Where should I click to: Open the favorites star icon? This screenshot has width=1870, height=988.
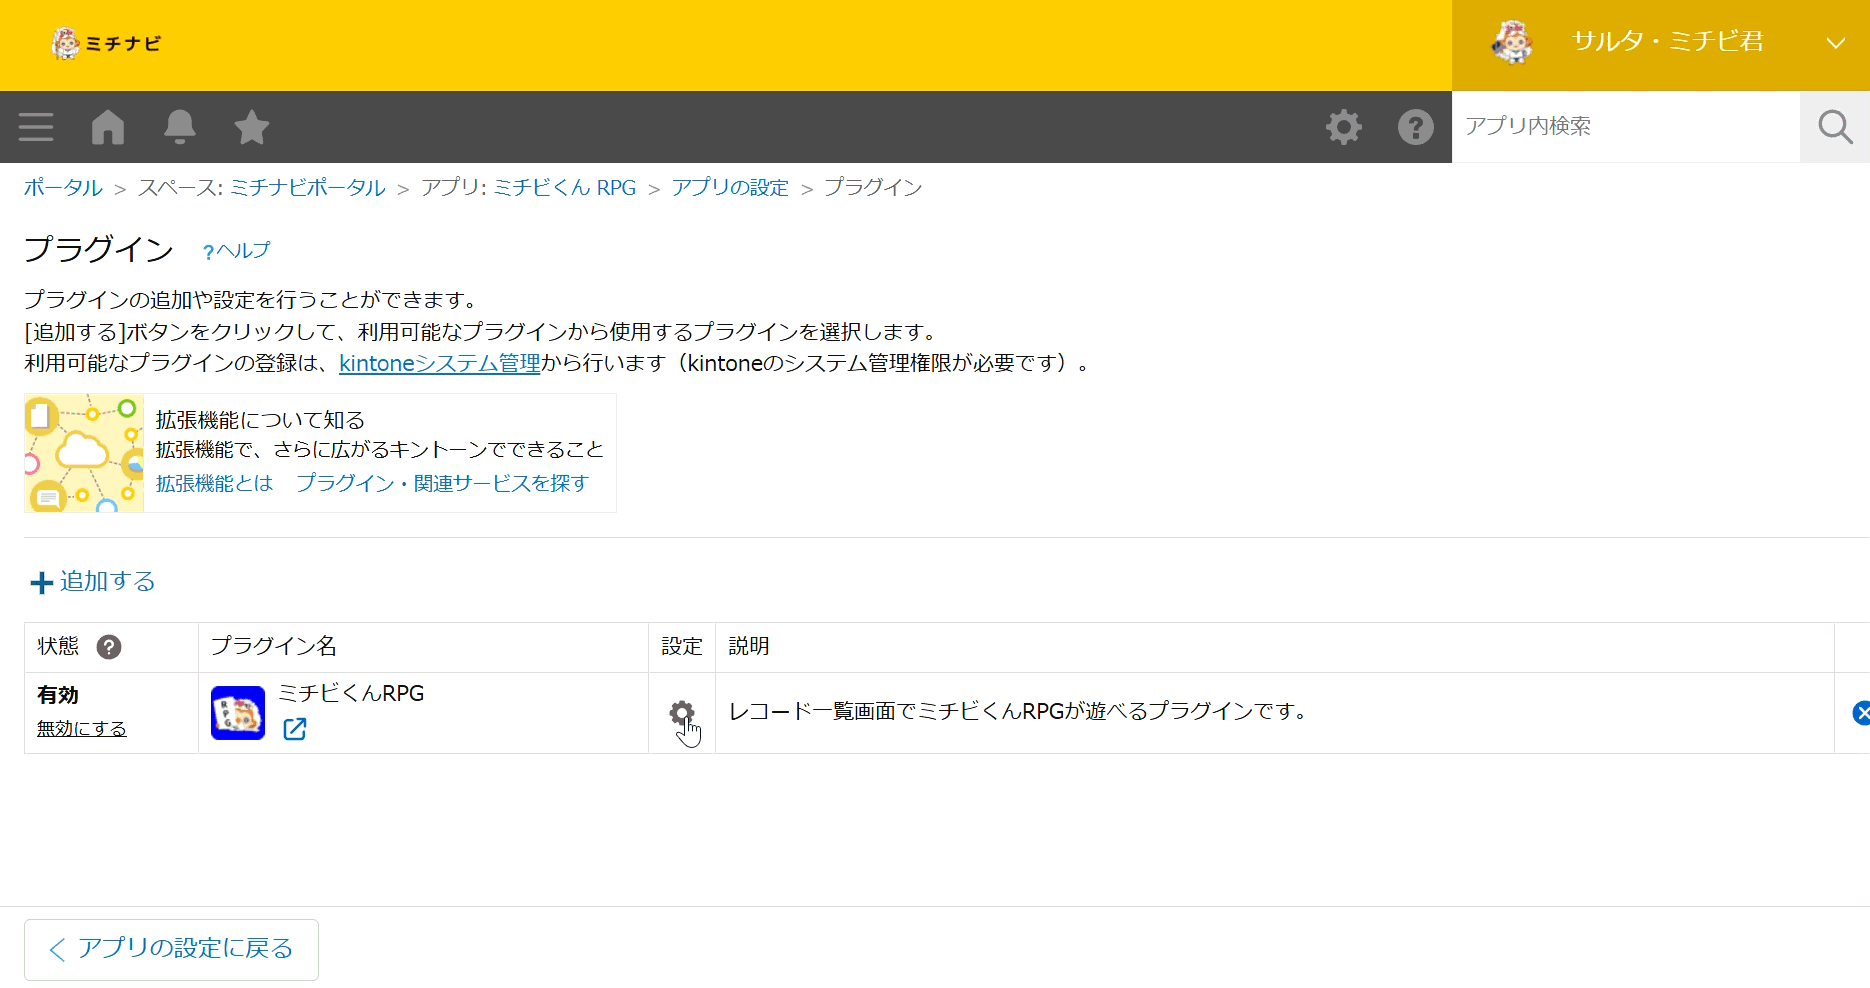pyautogui.click(x=252, y=127)
